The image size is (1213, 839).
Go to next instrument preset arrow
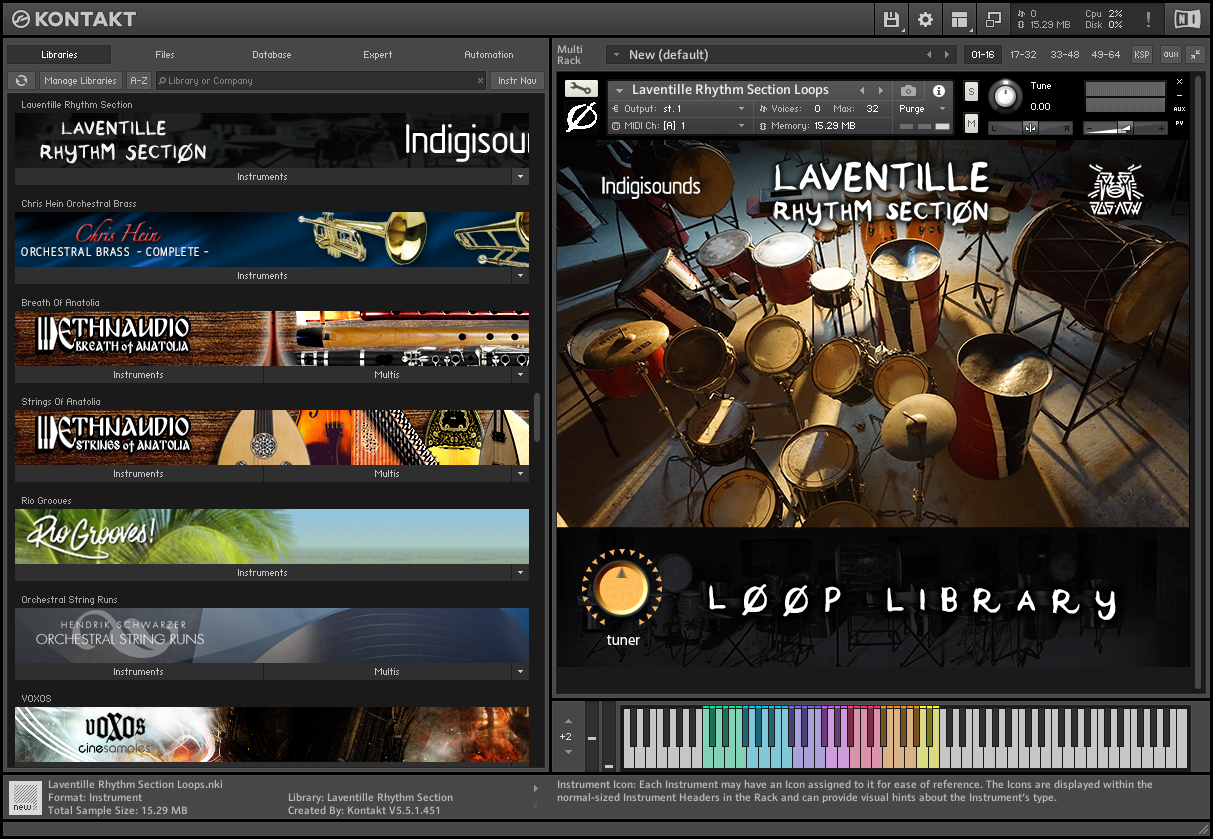[x=880, y=90]
